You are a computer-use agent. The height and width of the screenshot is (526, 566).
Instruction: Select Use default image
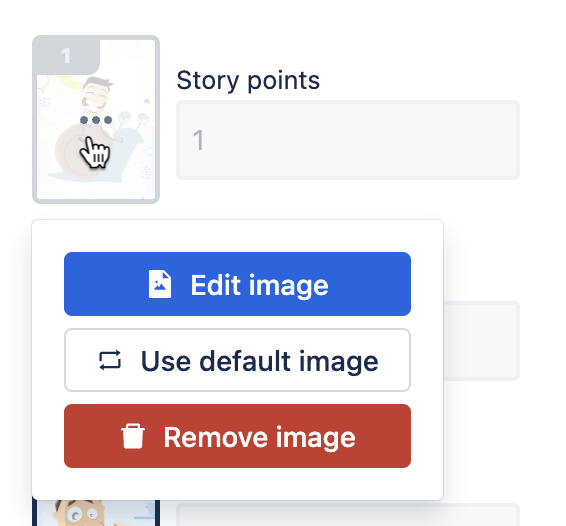point(237,360)
